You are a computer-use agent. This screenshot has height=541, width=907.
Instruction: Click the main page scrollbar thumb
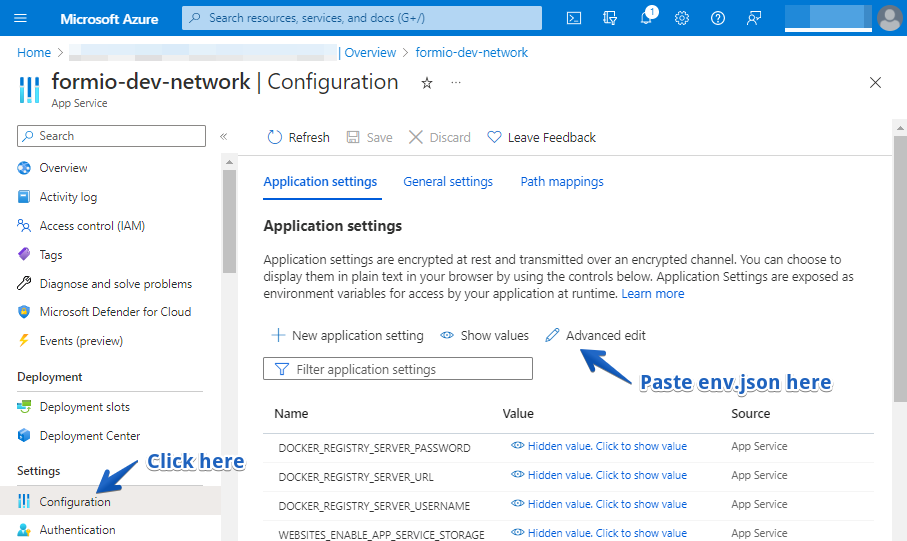(x=900, y=269)
